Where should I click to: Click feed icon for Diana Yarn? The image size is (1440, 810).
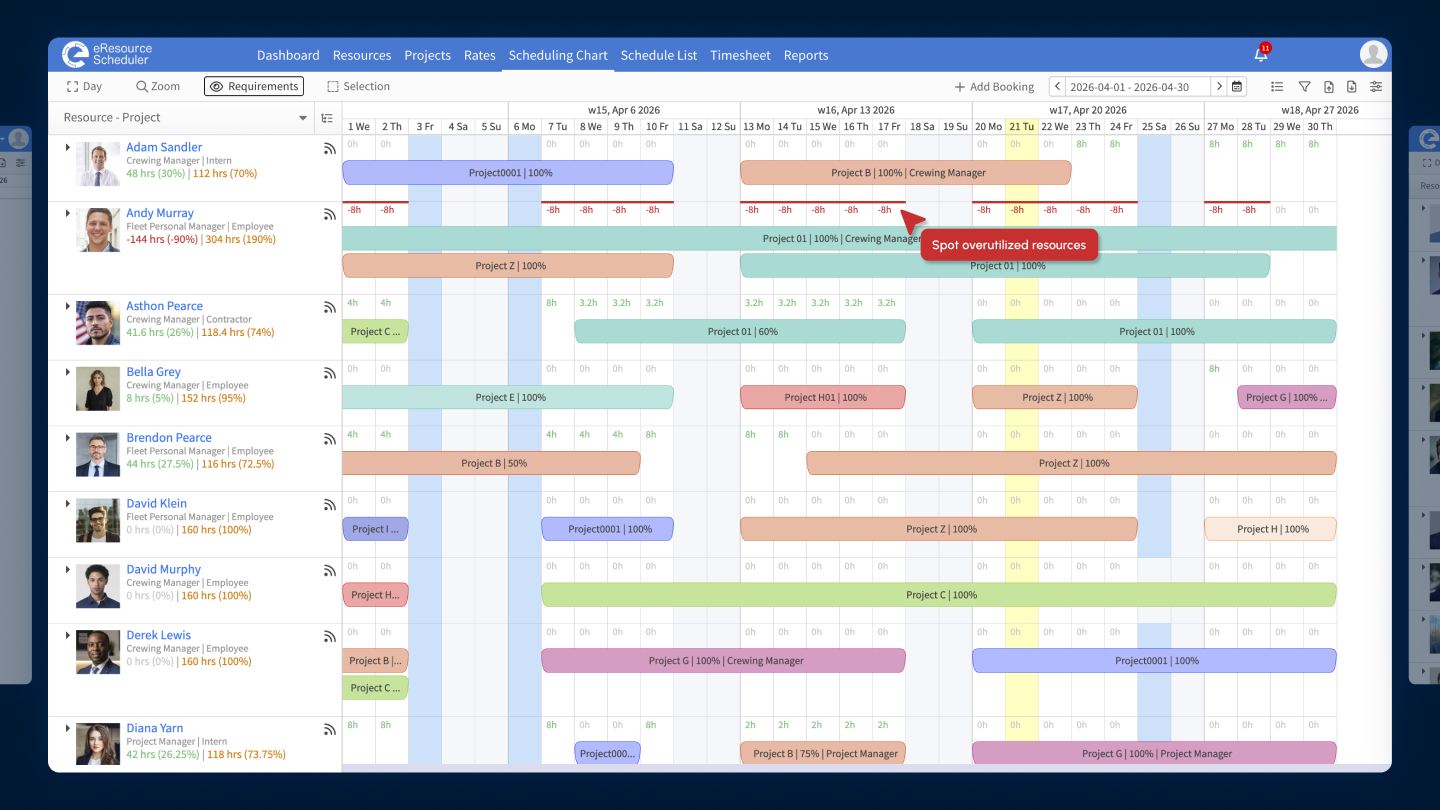pyautogui.click(x=329, y=731)
